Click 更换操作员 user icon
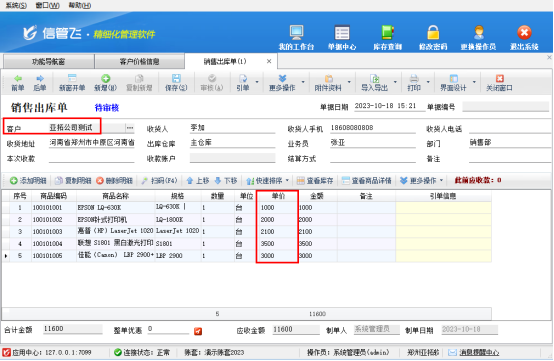Image resolution: width=554 pixels, height=361 pixels. tap(479, 32)
